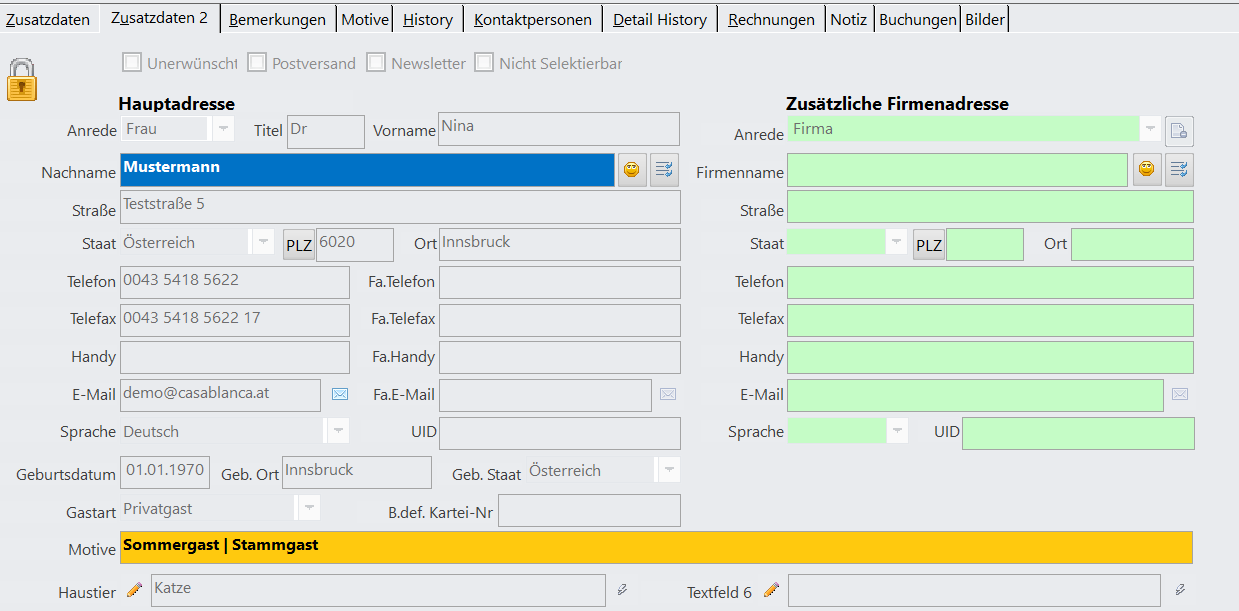Open the Rechnungen tab
This screenshot has height=611, width=1239.
[771, 20]
